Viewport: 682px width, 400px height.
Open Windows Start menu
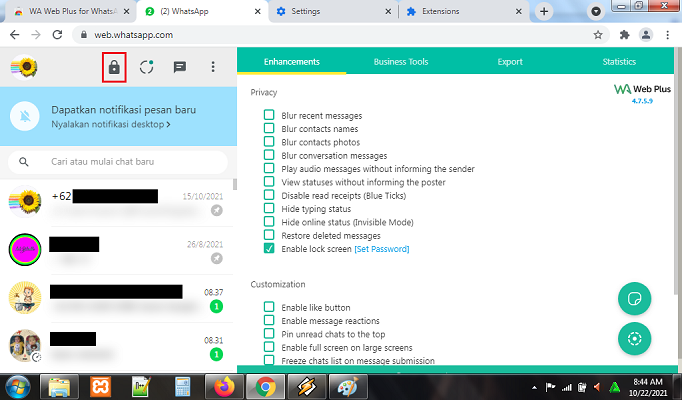17,387
